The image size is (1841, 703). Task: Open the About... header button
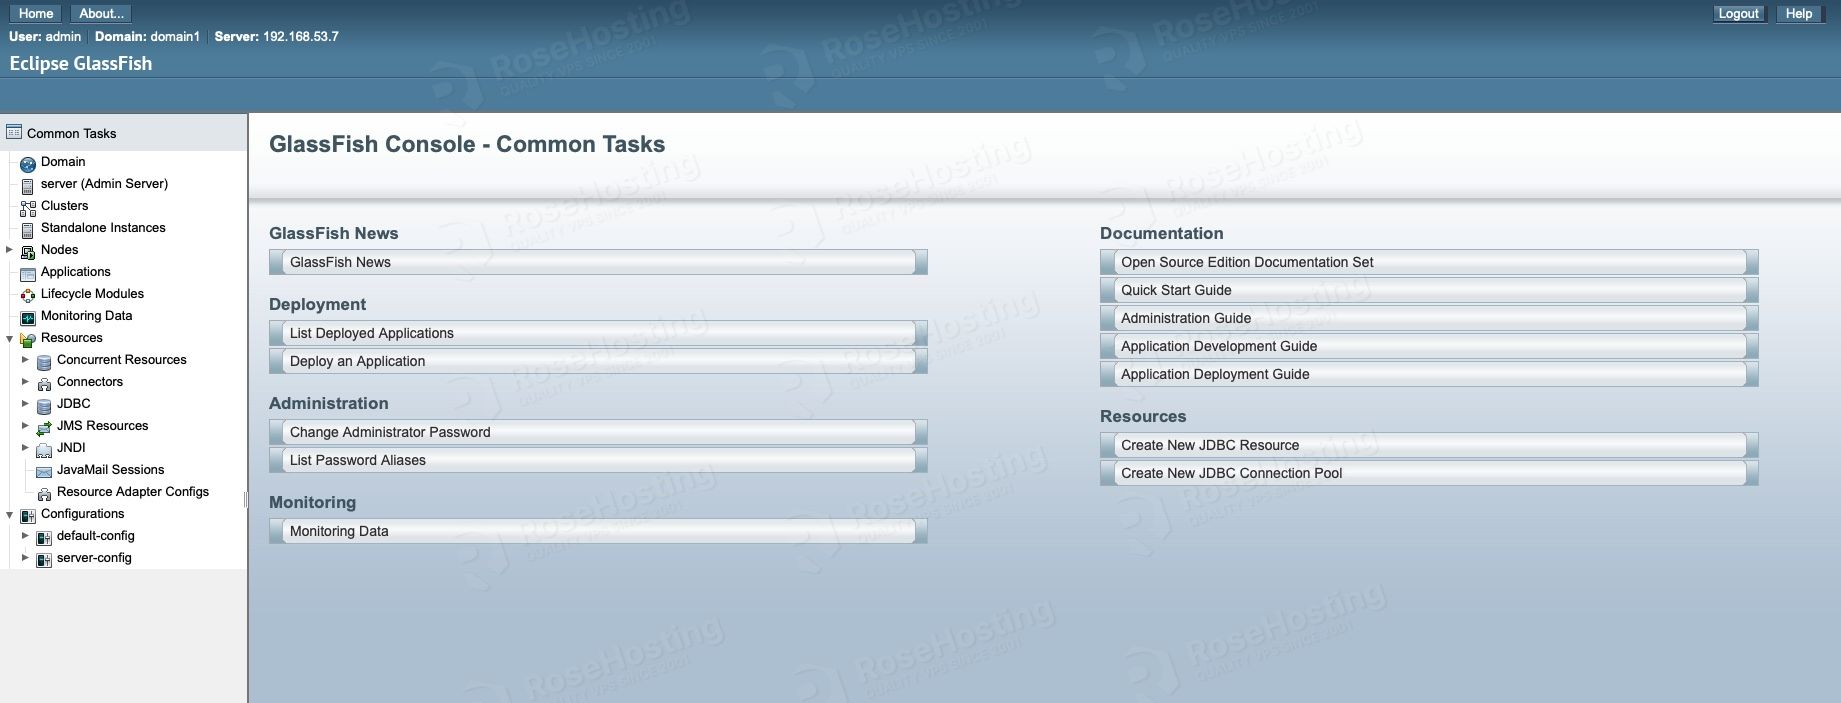[101, 13]
